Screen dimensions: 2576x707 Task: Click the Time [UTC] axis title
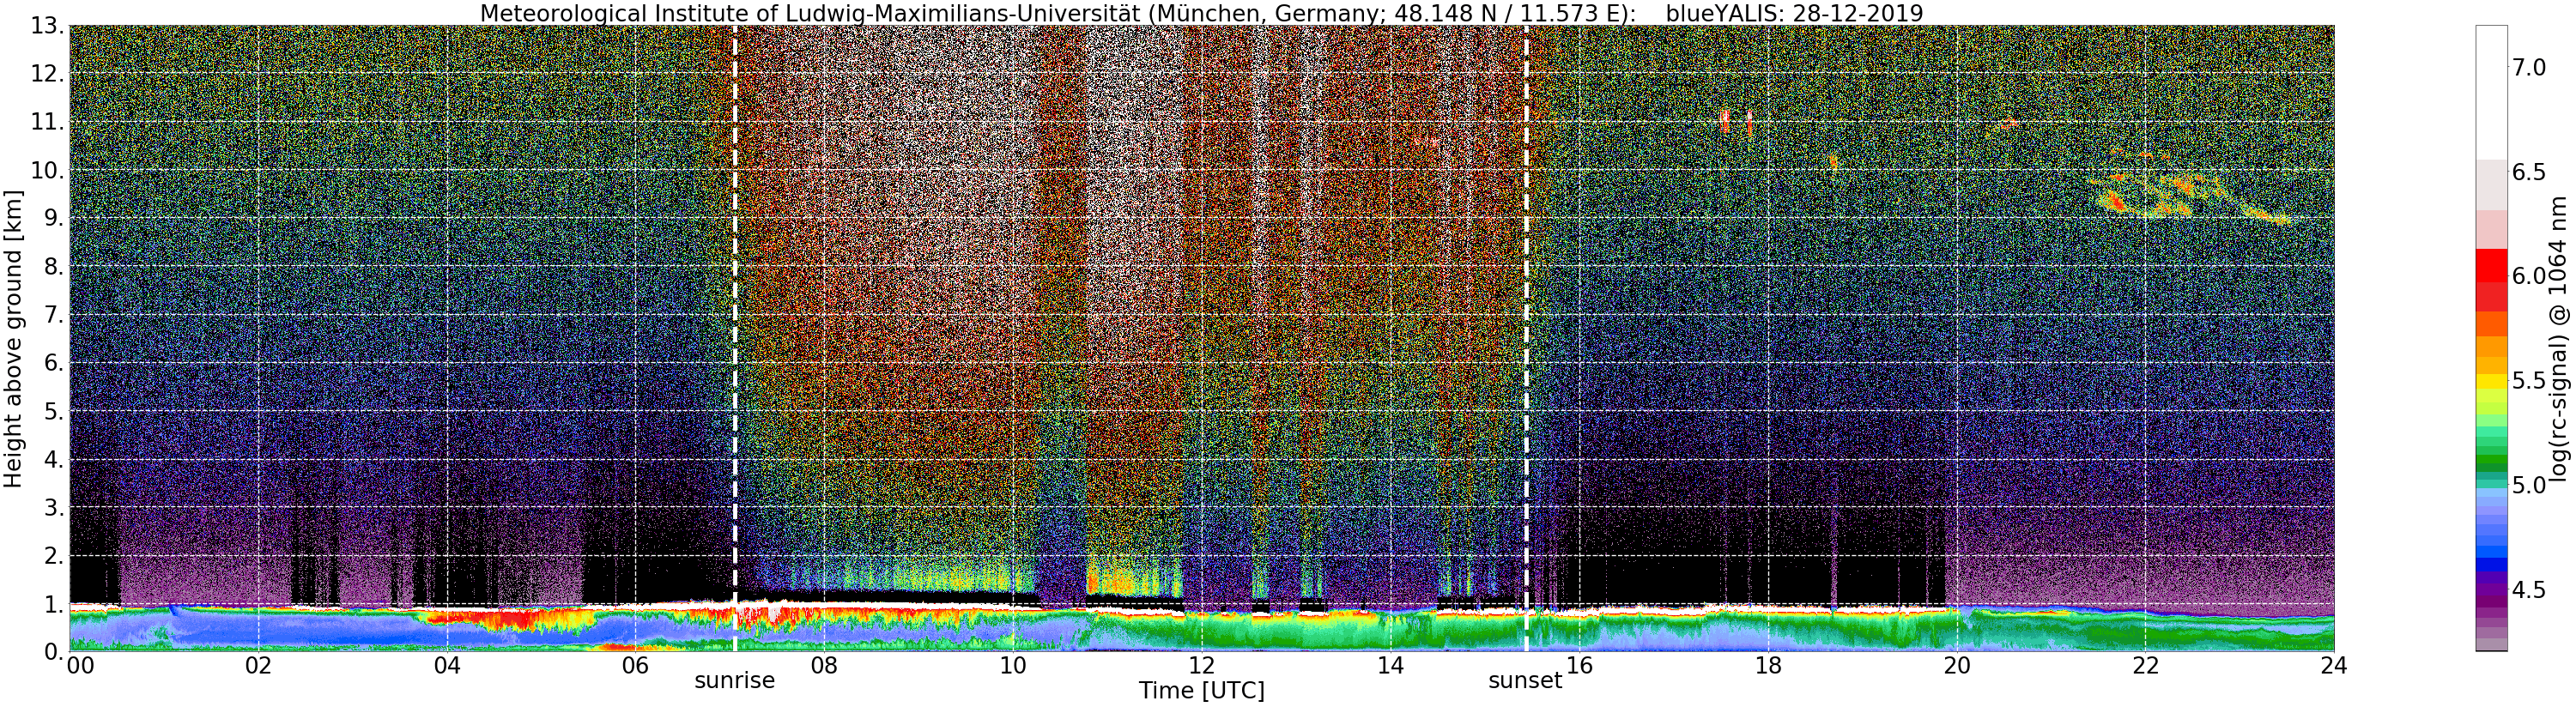pyautogui.click(x=1201, y=691)
